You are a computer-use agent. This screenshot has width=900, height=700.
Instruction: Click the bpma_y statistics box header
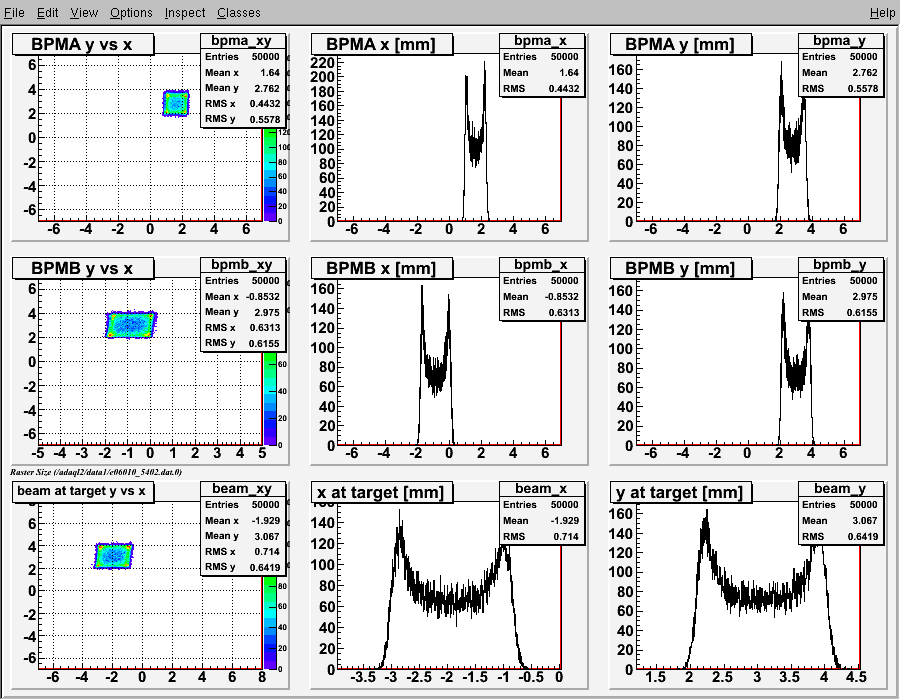pyautogui.click(x=841, y=41)
